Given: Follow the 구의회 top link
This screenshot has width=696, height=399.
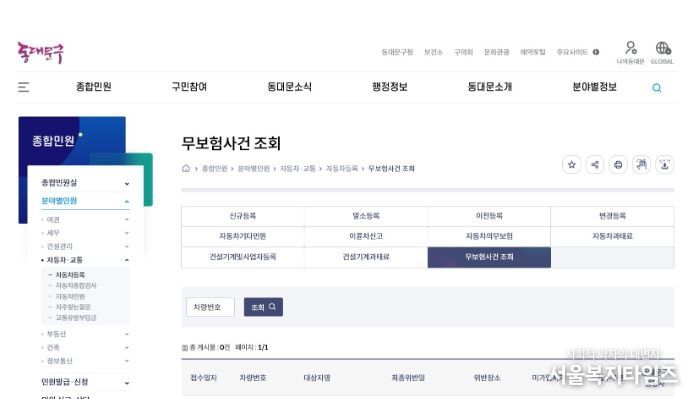Looking at the screenshot, I should click(x=463, y=52).
